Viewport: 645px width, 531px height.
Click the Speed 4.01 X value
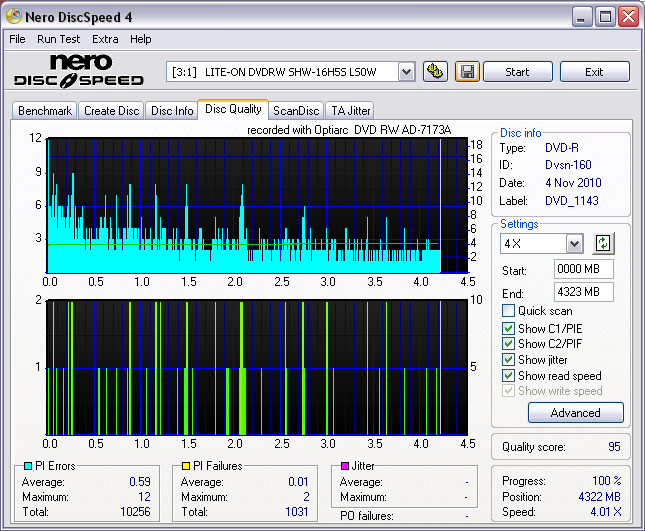pos(606,512)
